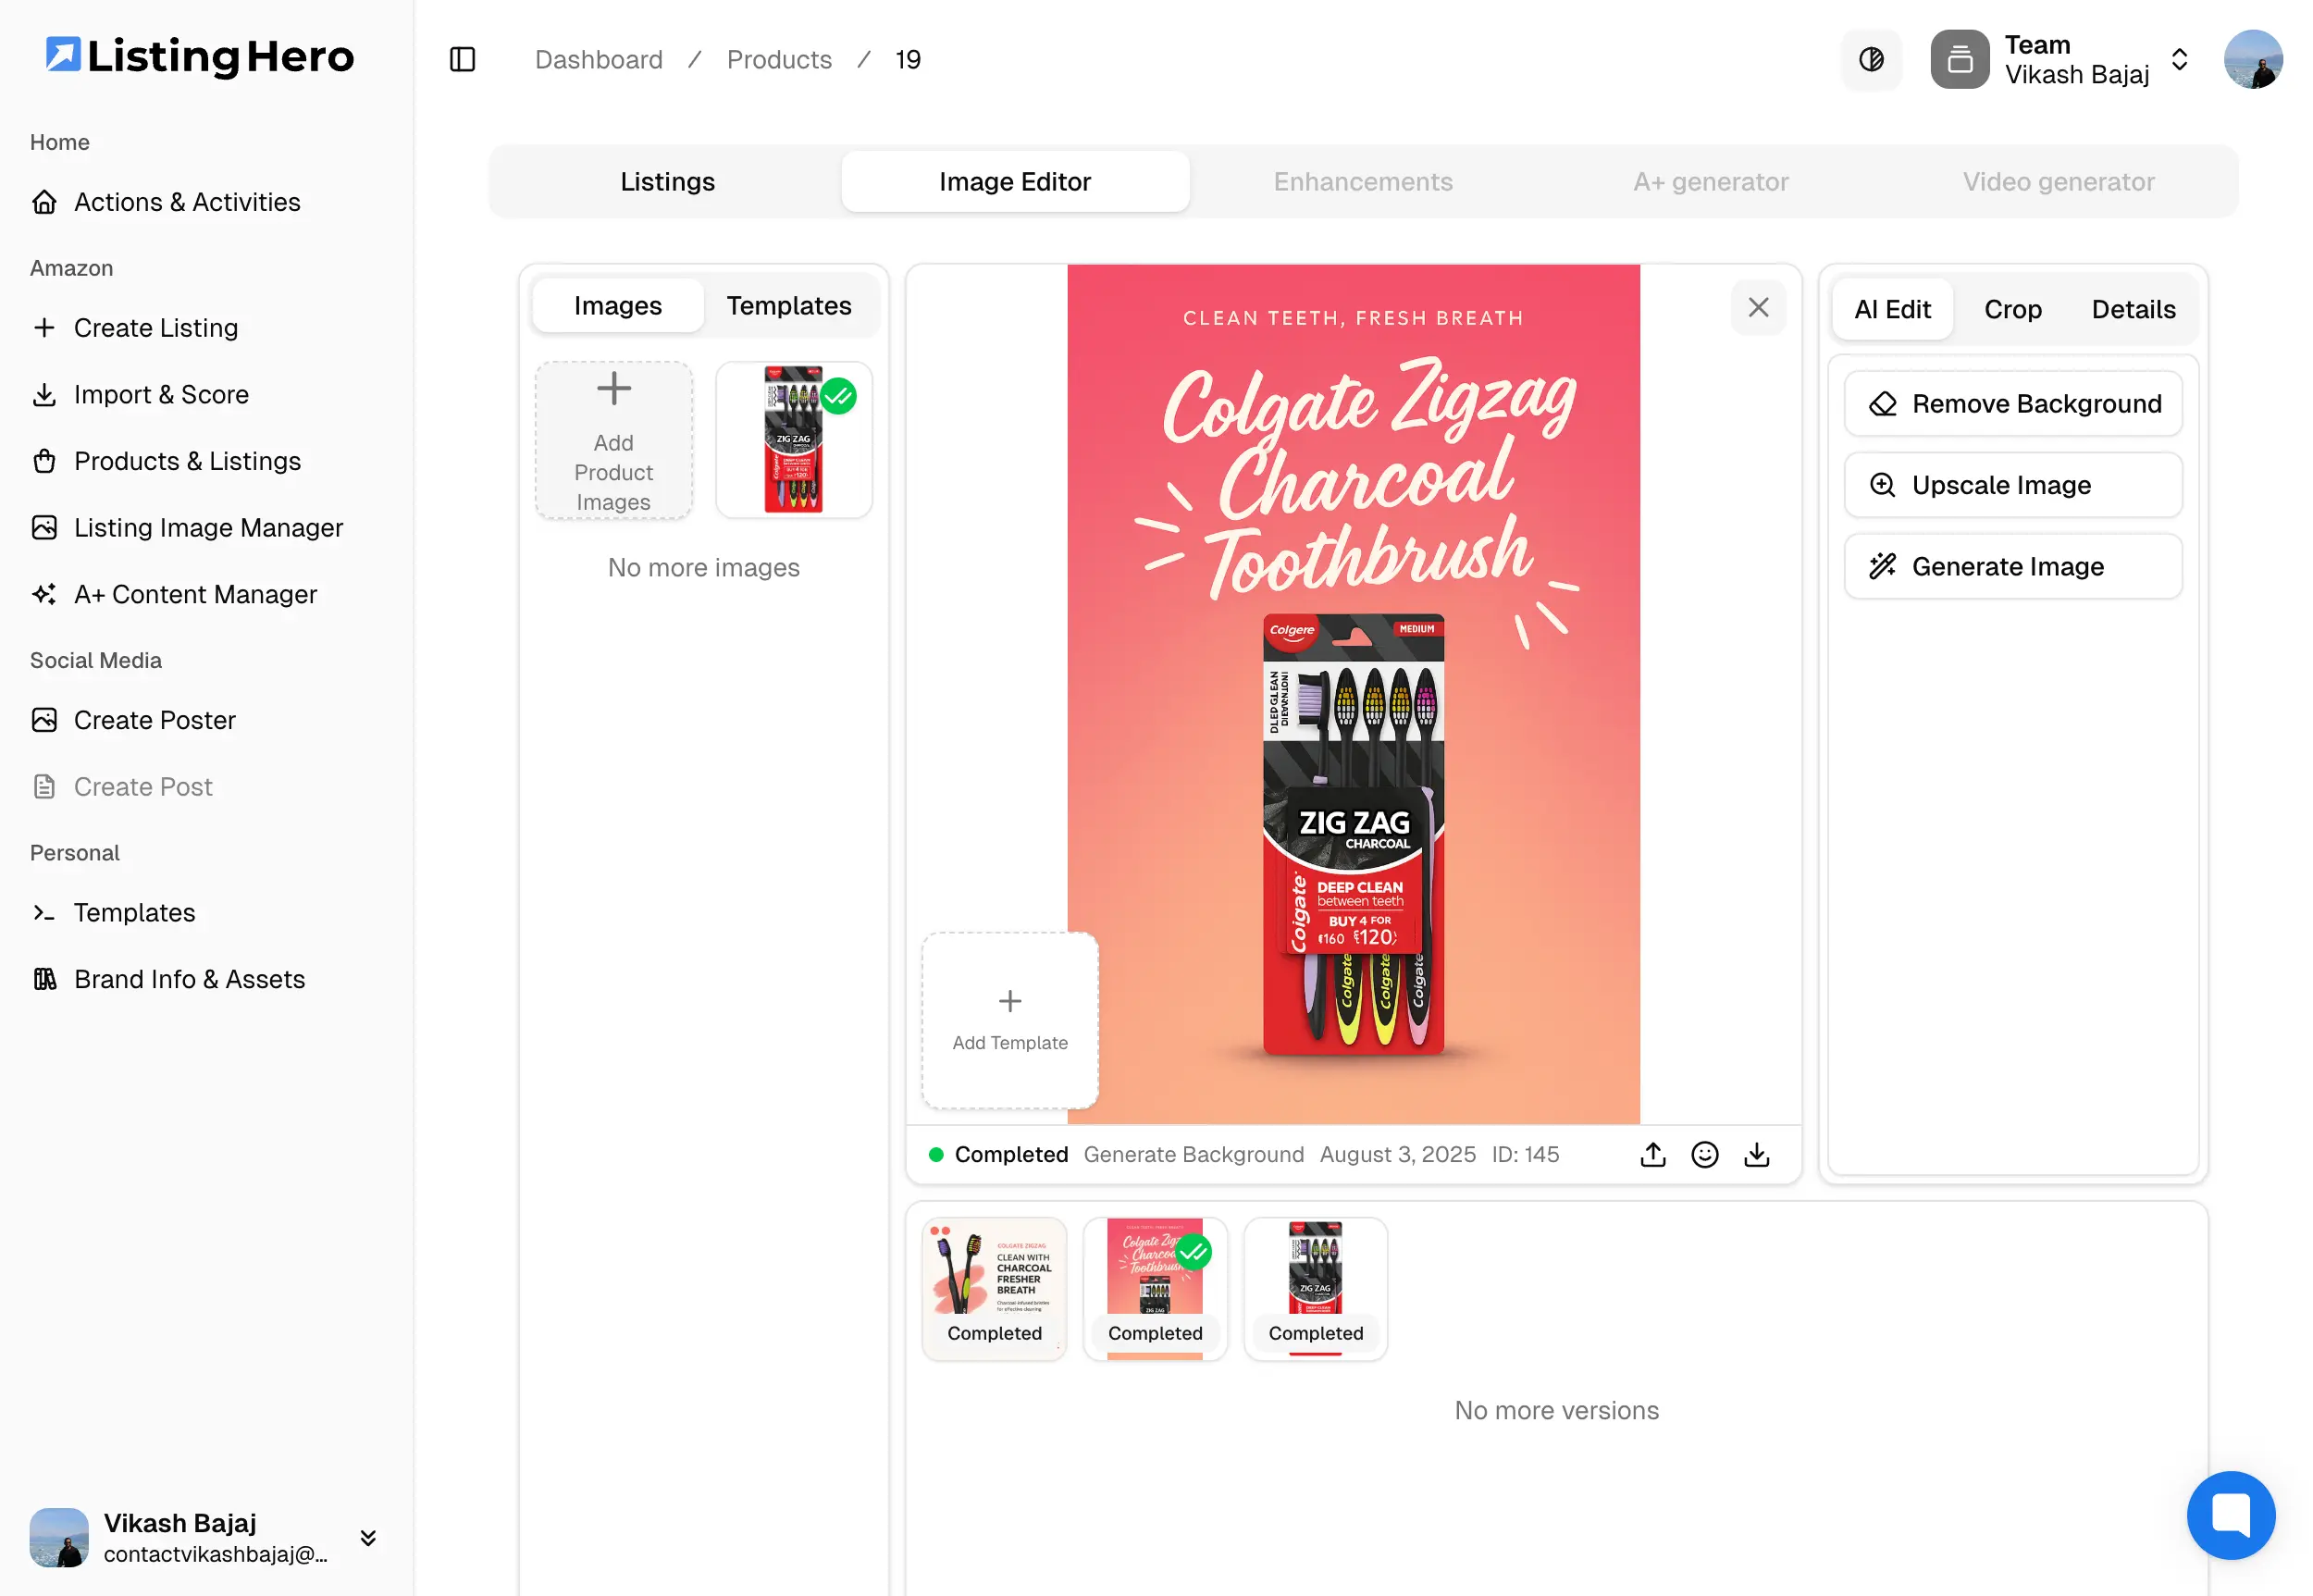Click Add Product Images tile
Screen dimensions: 2313x1596
point(614,441)
